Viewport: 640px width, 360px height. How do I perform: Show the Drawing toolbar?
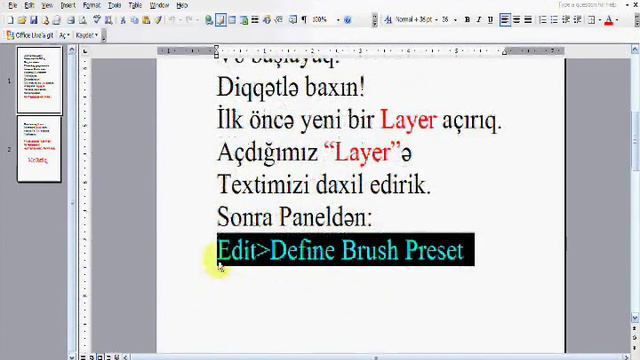[267, 20]
